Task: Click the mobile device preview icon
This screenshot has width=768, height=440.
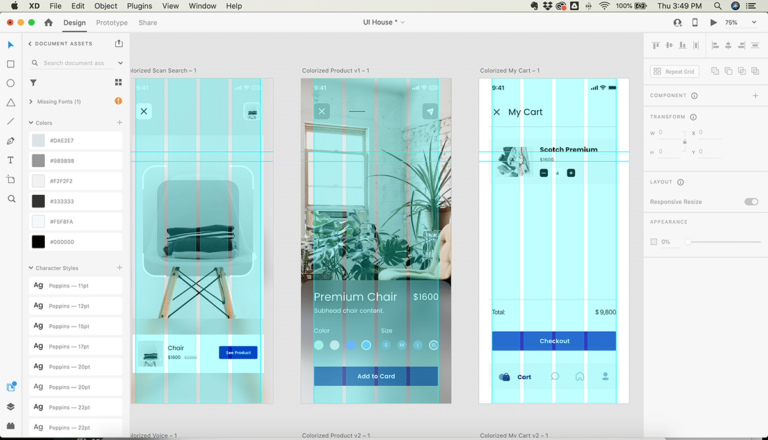Action: 695,22
